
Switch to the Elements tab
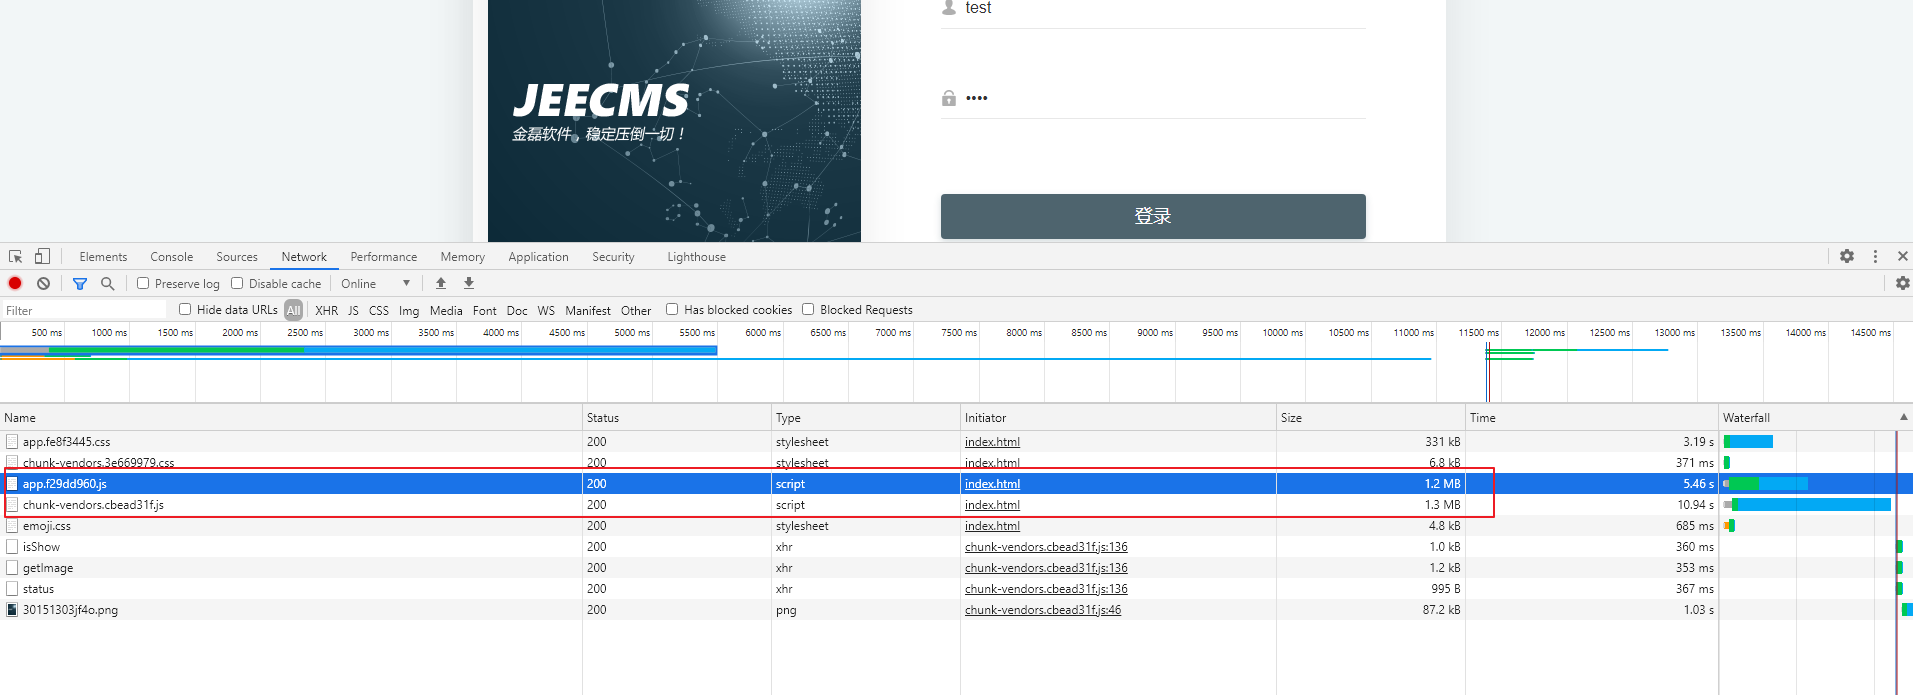[103, 257]
